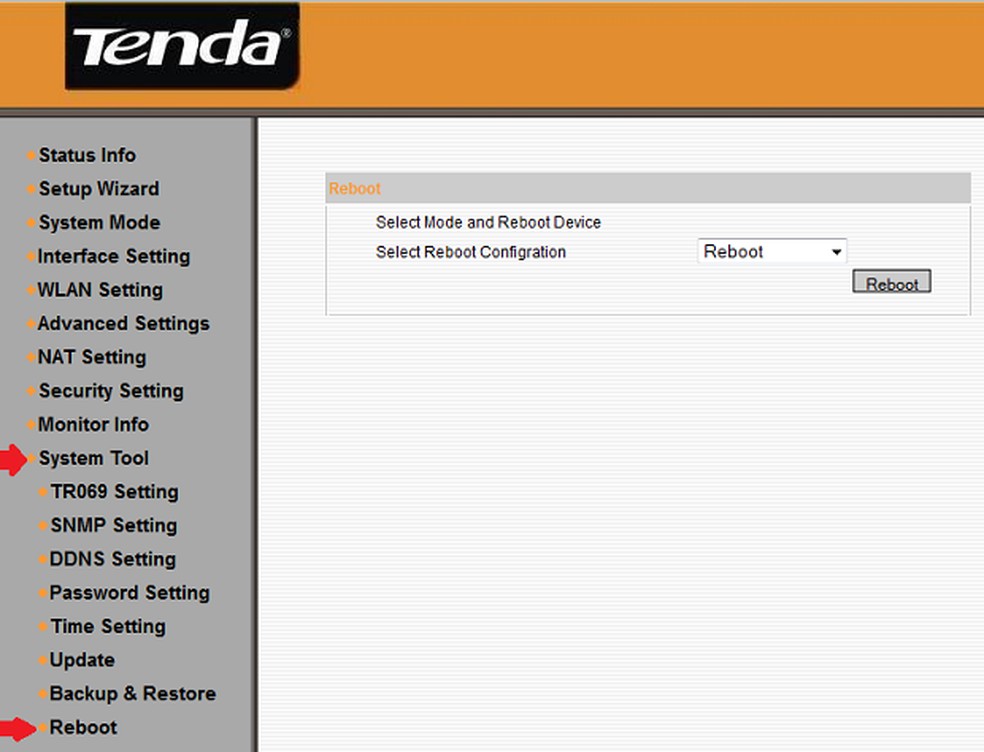Select WLAN Setting in sidebar
Image resolution: width=984 pixels, height=752 pixels.
coord(100,290)
